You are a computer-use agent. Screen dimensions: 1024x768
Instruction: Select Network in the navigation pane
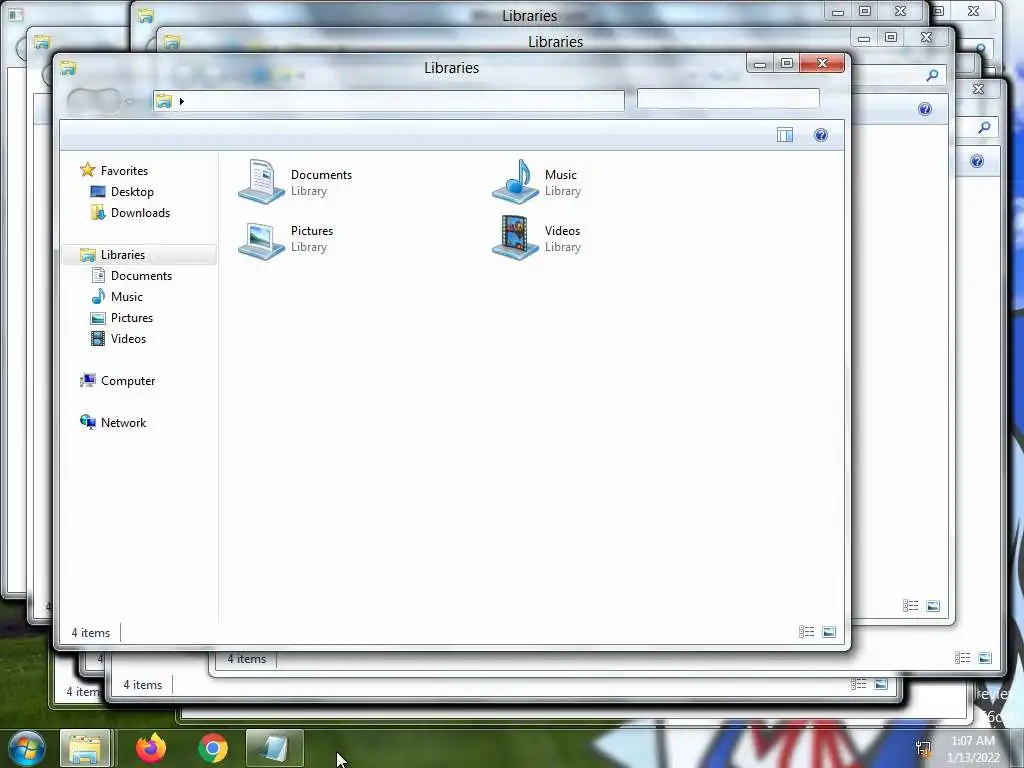pyautogui.click(x=113, y=423)
